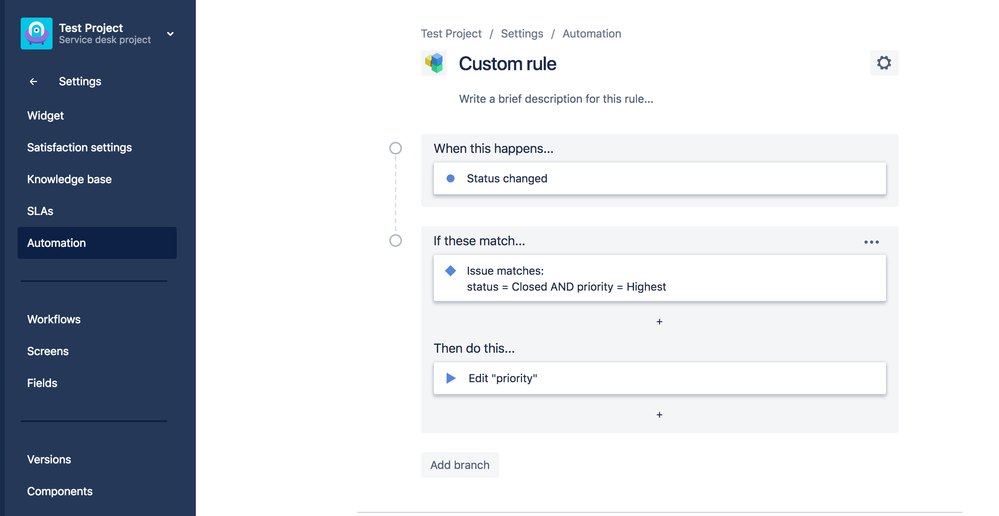This screenshot has width=999, height=516.
Task: Add an action with the plus below Edit priority
Action: tap(659, 415)
